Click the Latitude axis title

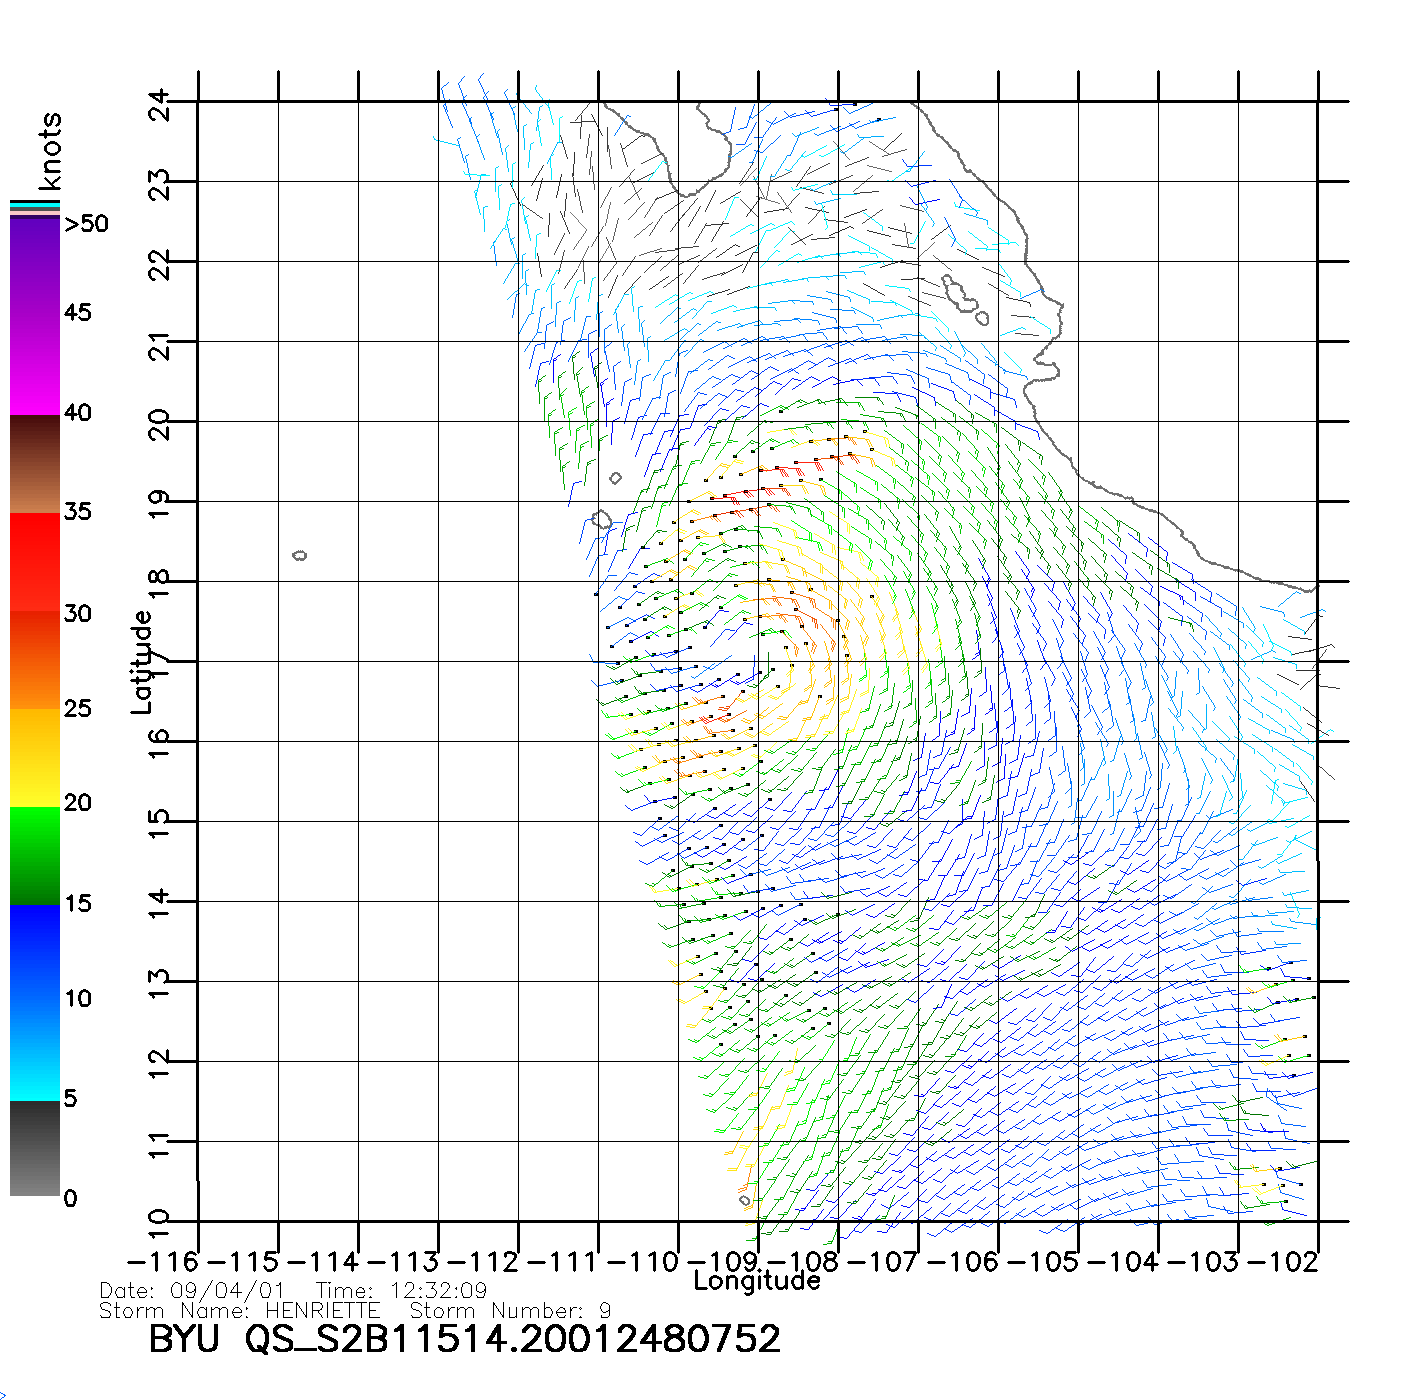(142, 662)
